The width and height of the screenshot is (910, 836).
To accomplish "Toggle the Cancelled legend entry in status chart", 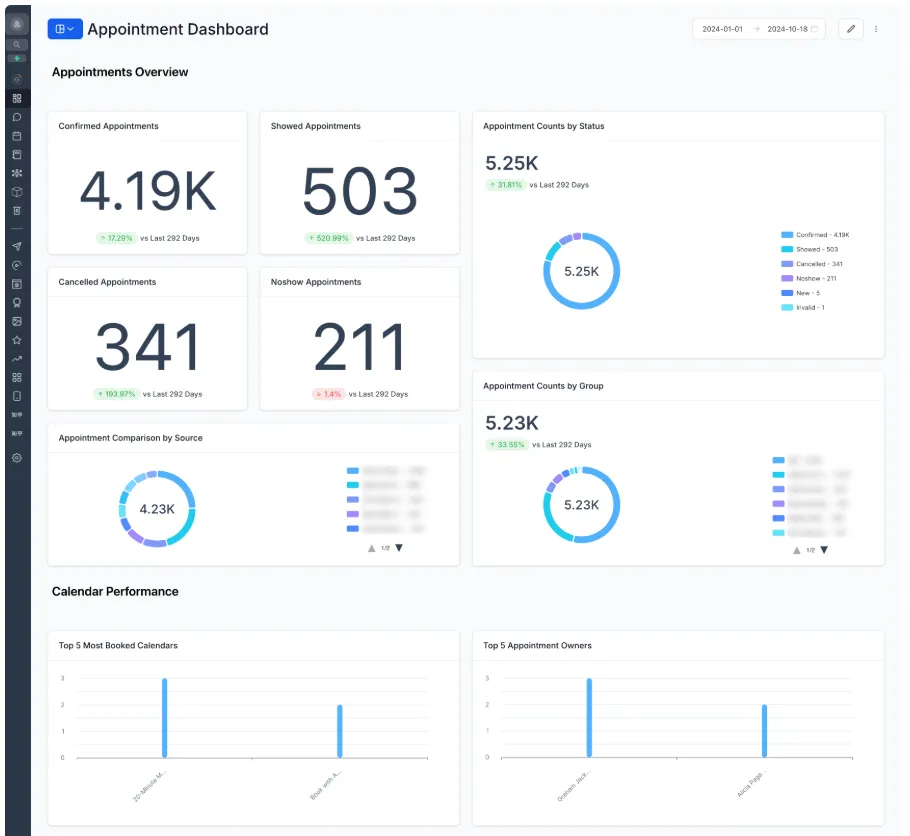I will coord(811,264).
